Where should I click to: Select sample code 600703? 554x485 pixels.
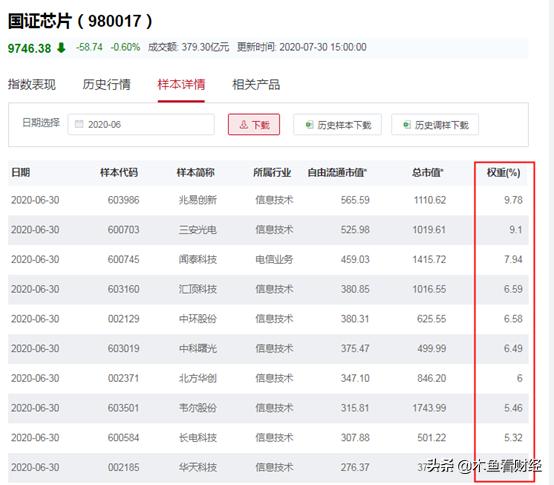[123, 230]
